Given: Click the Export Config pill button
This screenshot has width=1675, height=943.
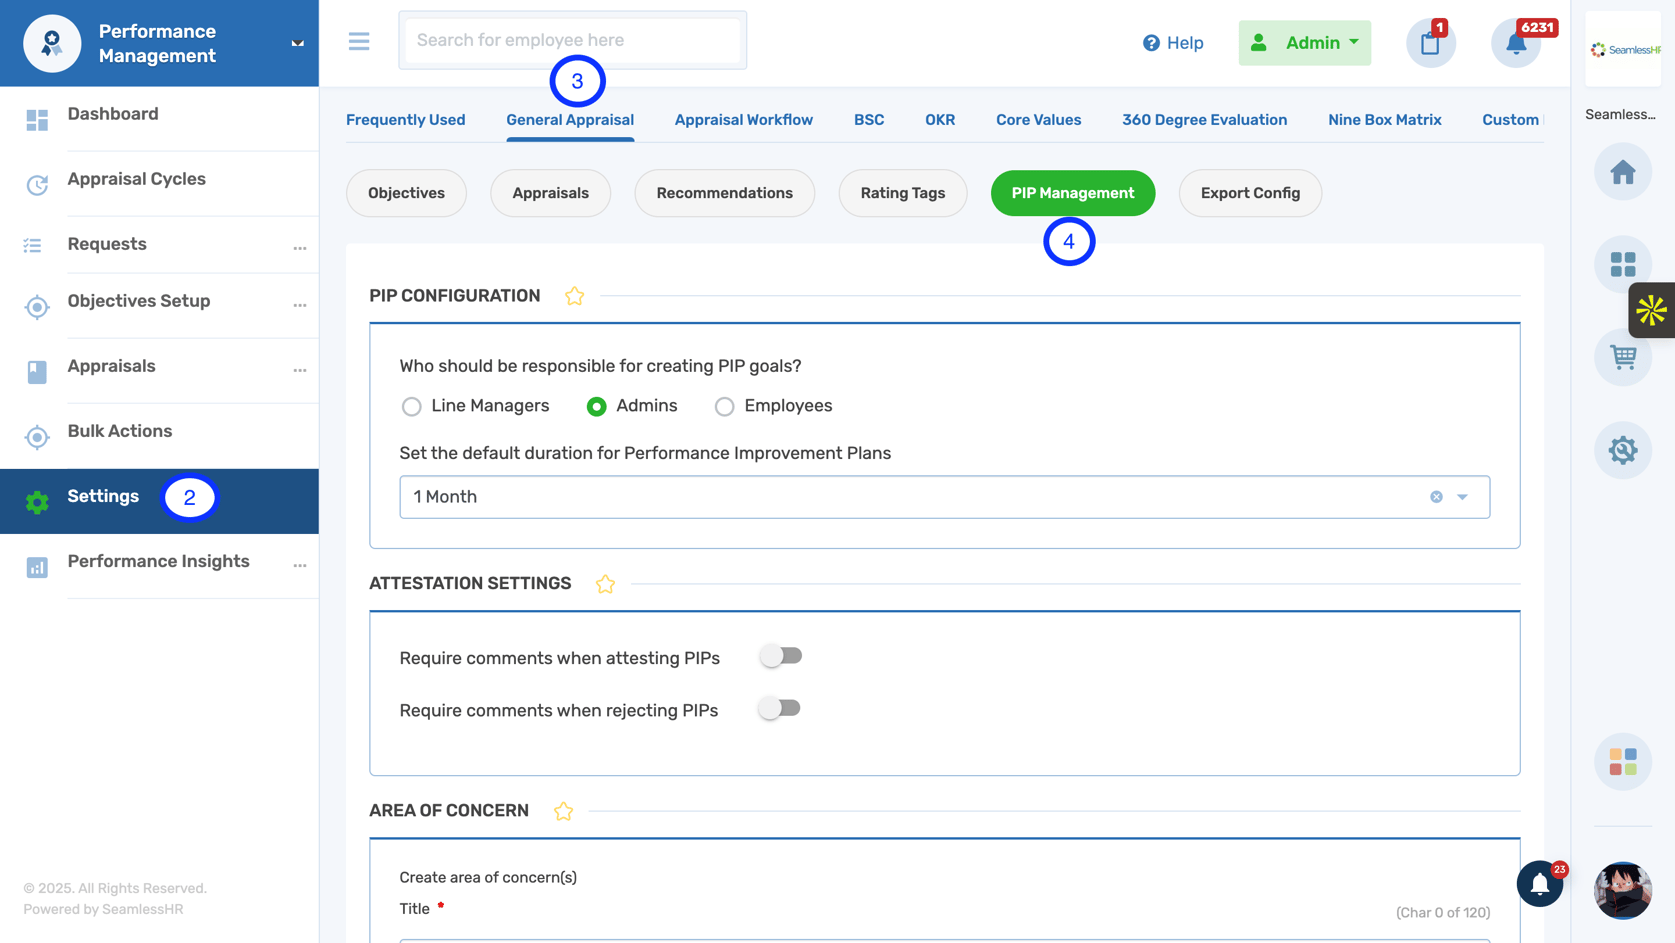Looking at the screenshot, I should (x=1250, y=193).
